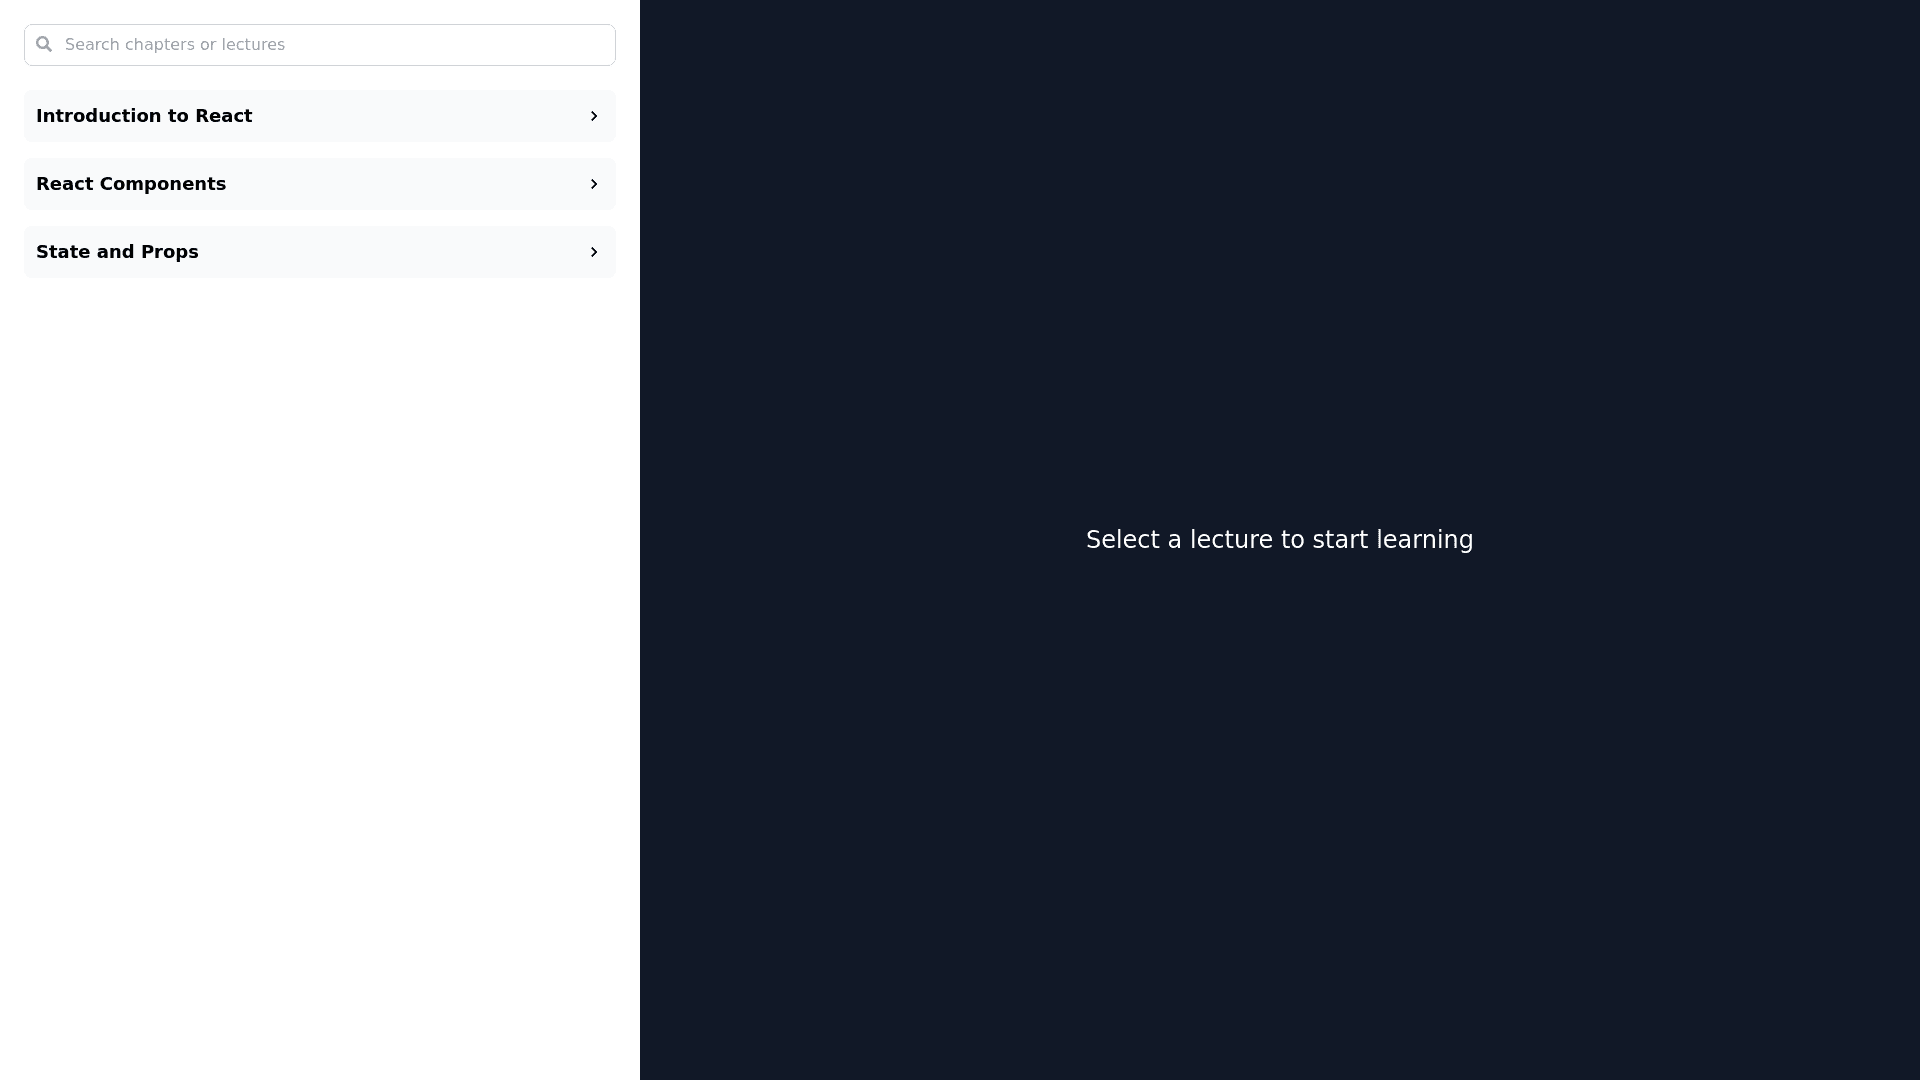Click the search box placeholder text
Image resolution: width=1920 pixels, height=1080 pixels.
coord(175,45)
